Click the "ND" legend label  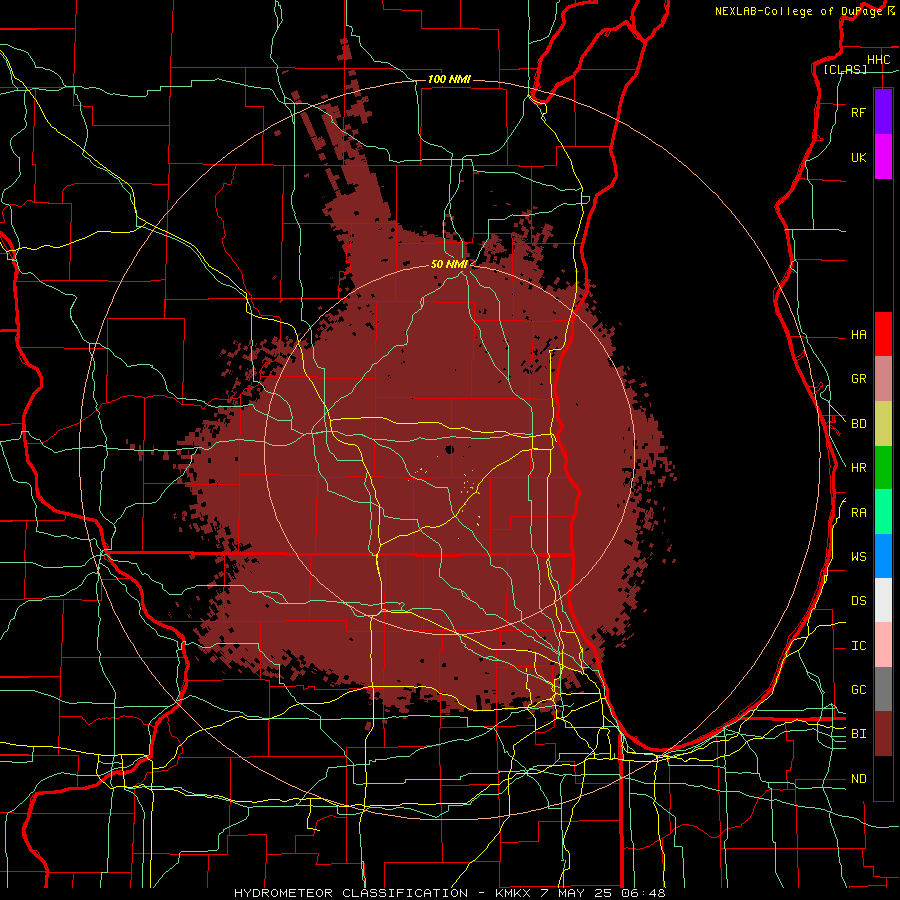858,779
